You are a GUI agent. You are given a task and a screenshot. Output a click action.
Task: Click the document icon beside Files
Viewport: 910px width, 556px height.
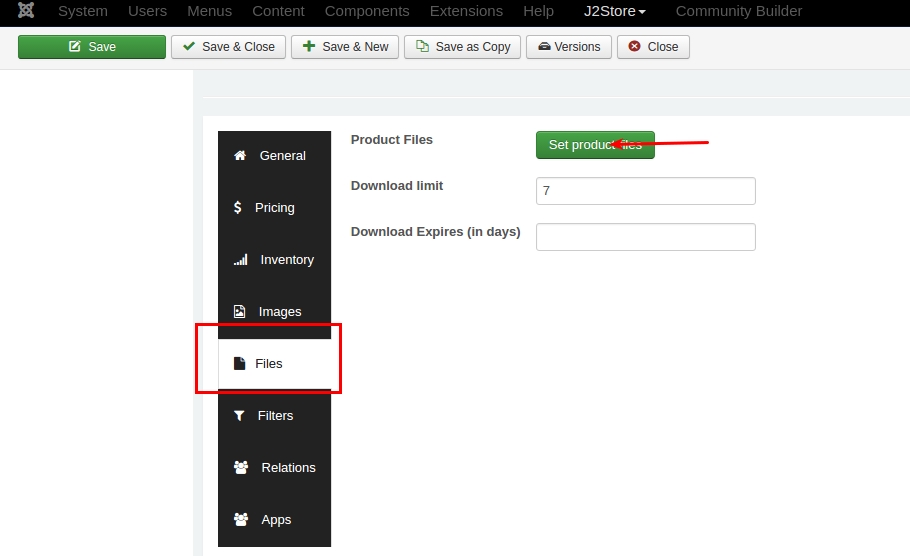click(x=239, y=363)
